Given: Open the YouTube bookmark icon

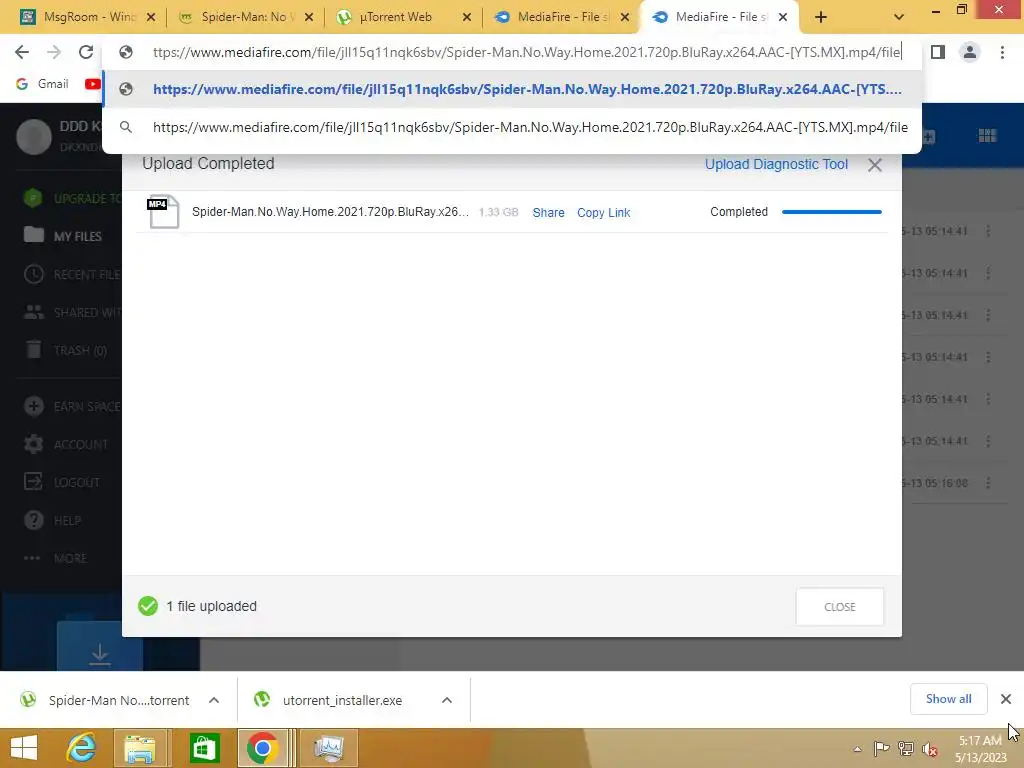Looking at the screenshot, I should 93,84.
